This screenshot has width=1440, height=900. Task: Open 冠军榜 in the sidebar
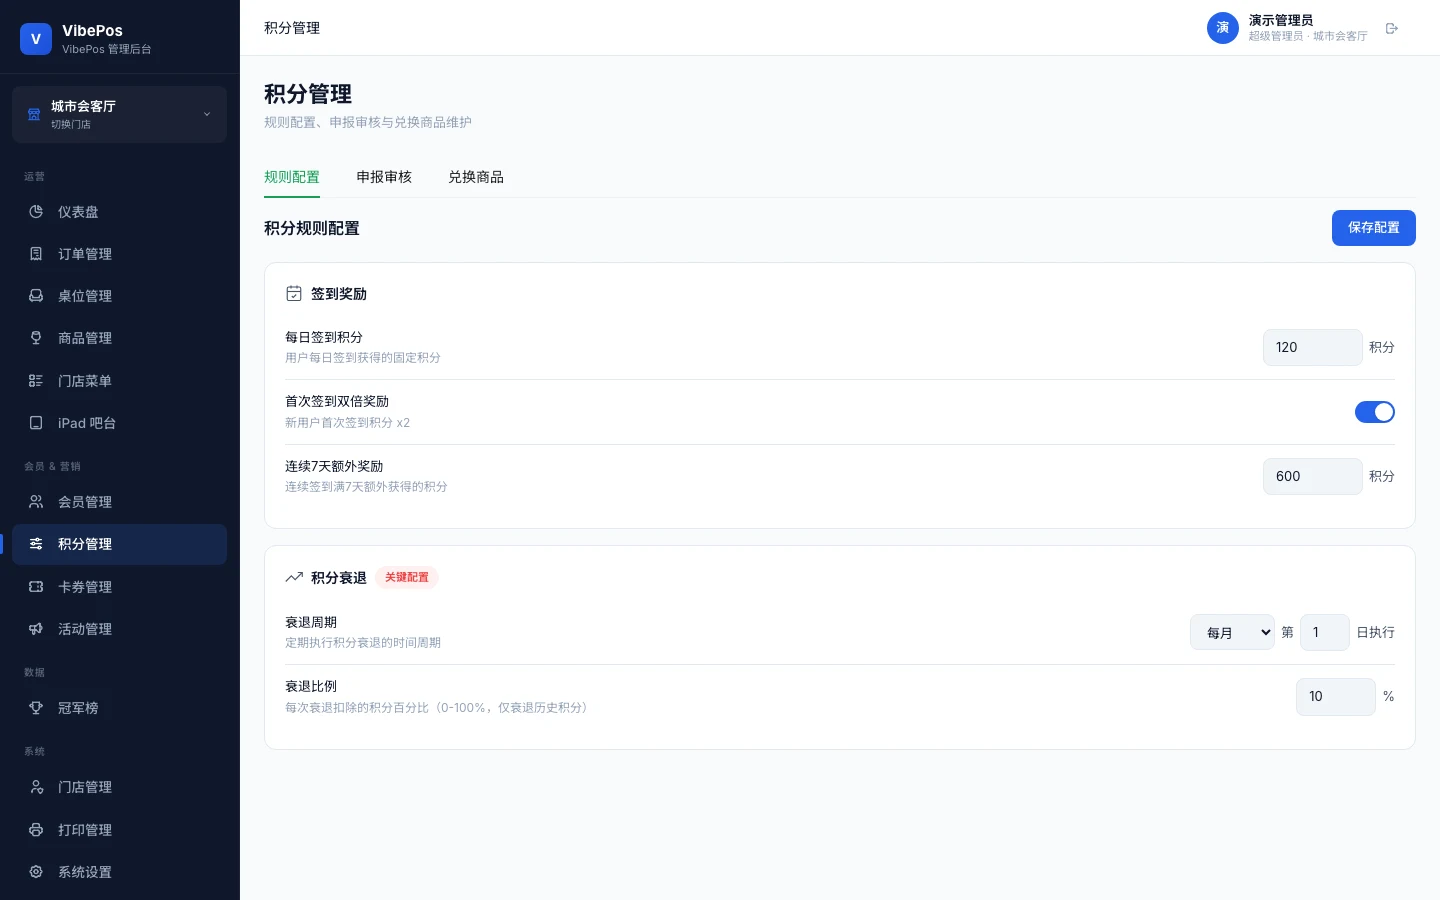(120, 708)
